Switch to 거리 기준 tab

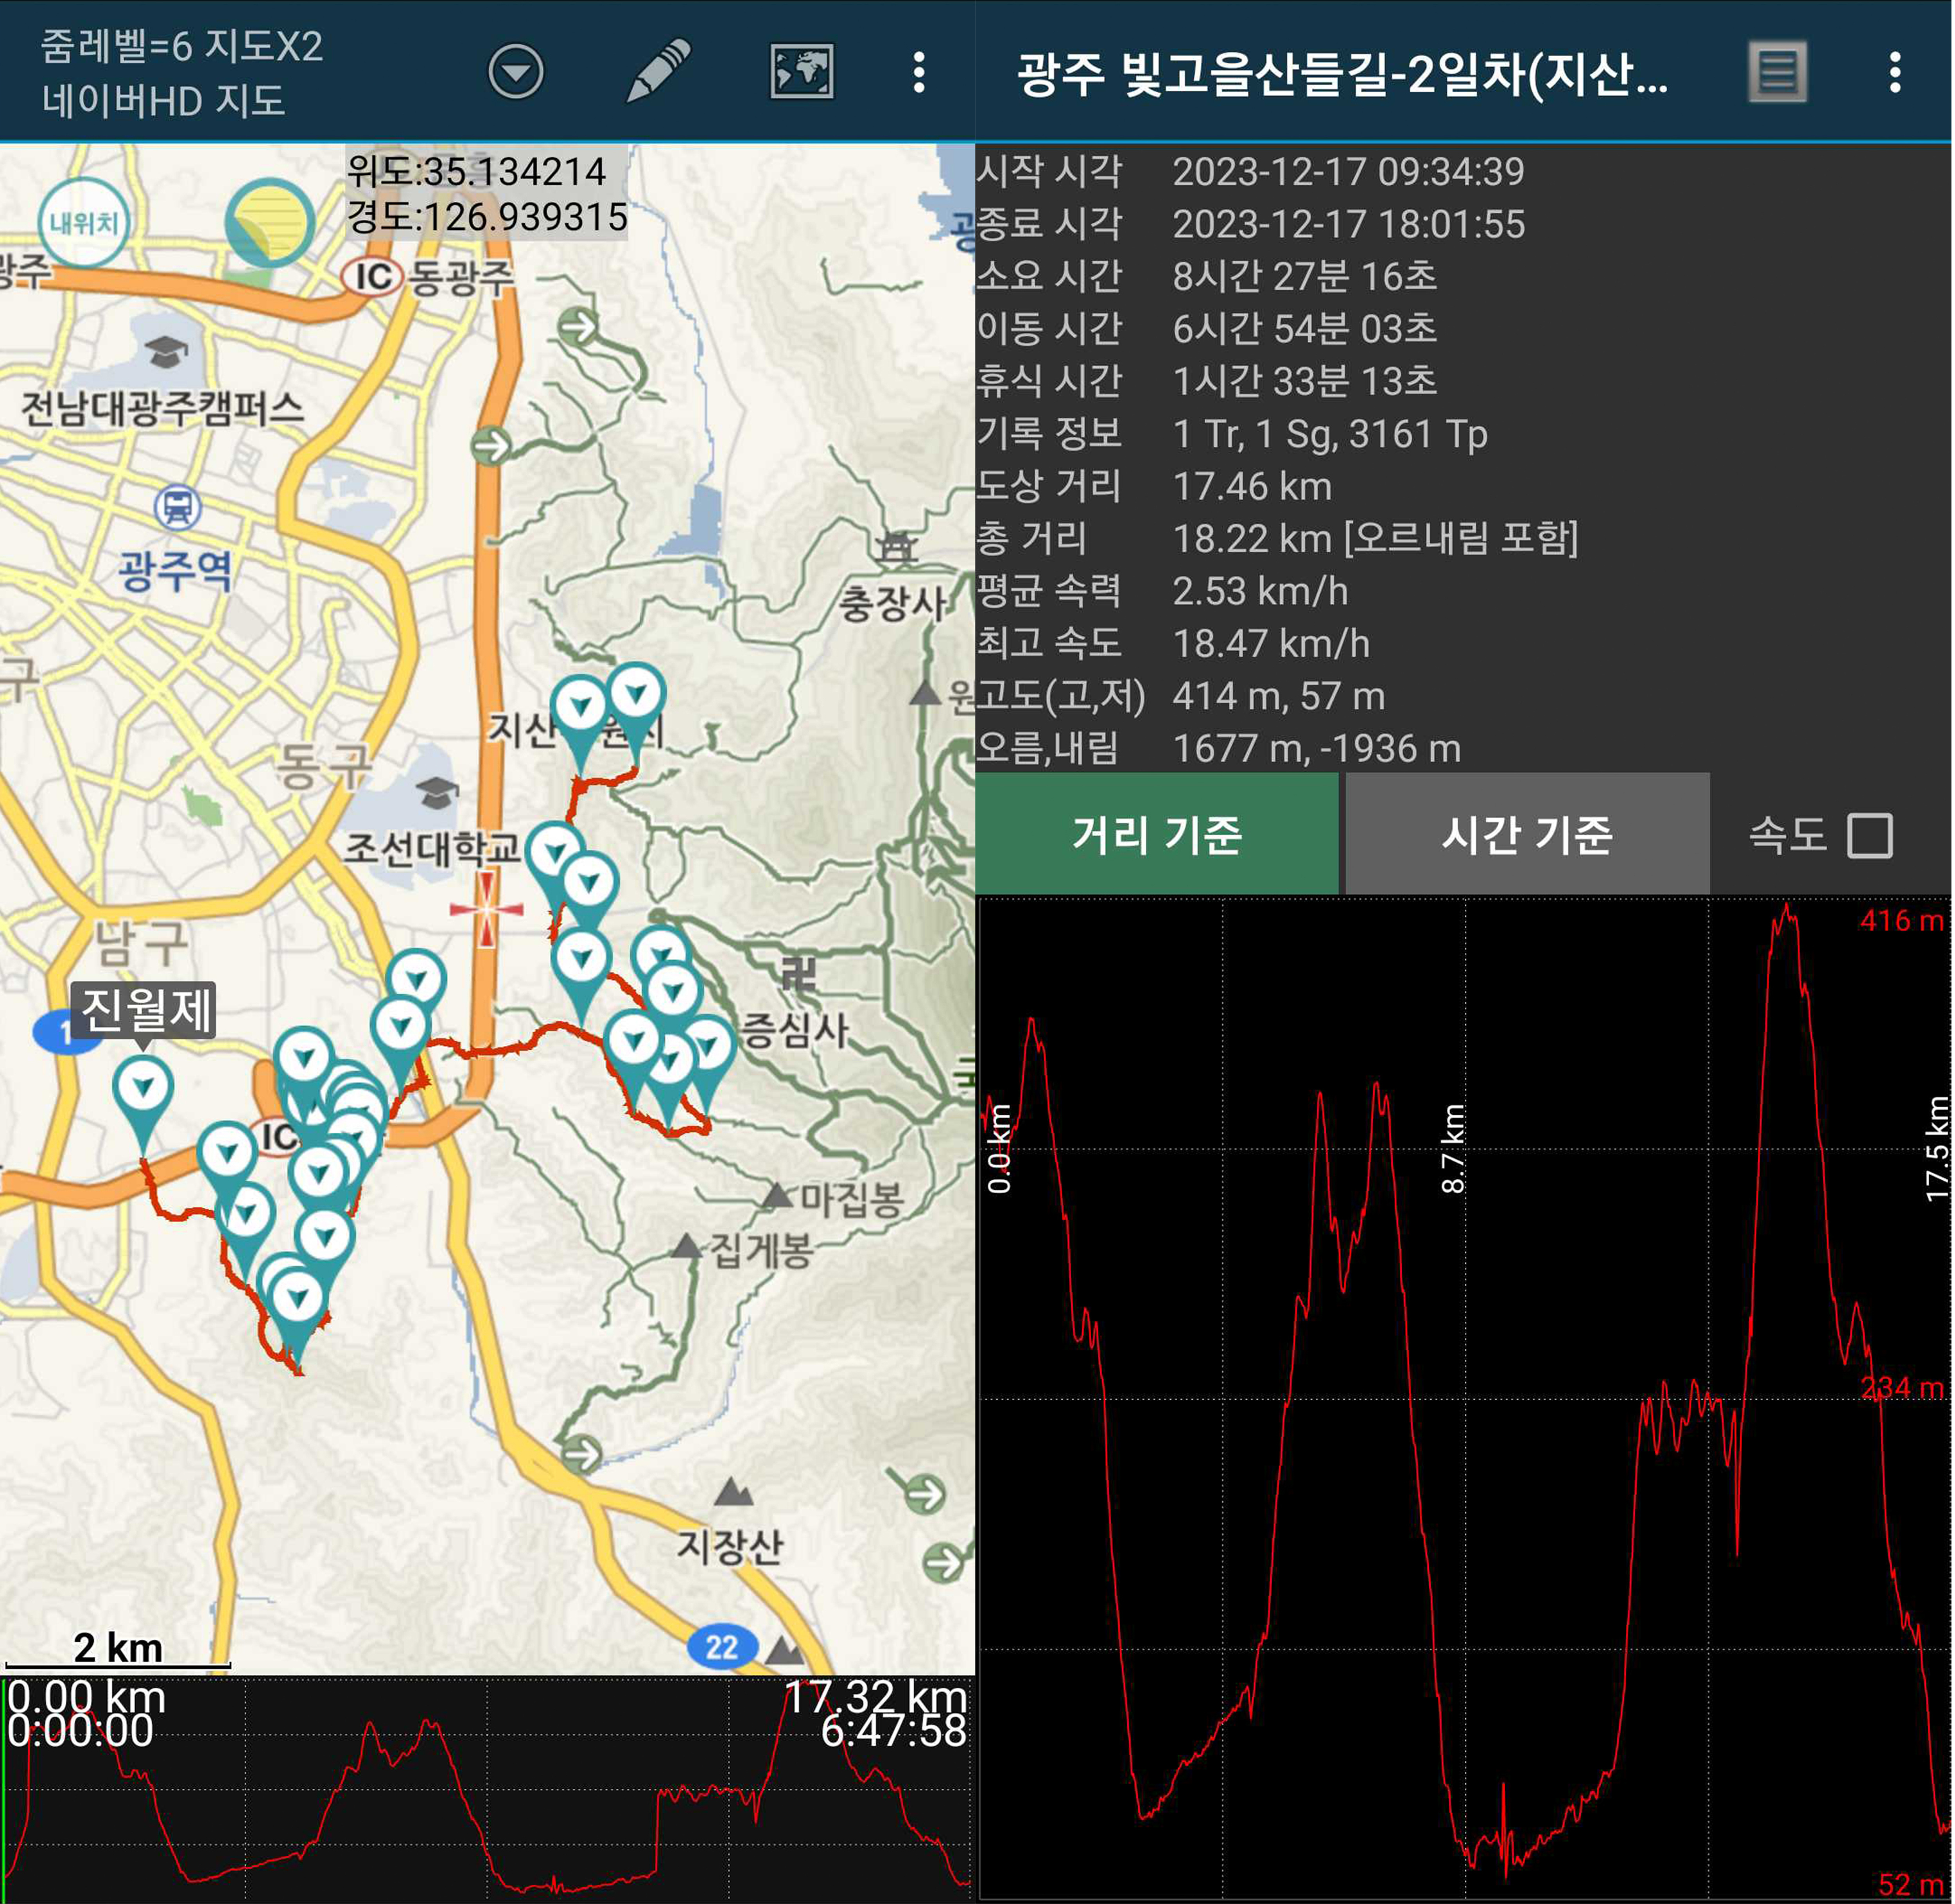click(x=1157, y=834)
